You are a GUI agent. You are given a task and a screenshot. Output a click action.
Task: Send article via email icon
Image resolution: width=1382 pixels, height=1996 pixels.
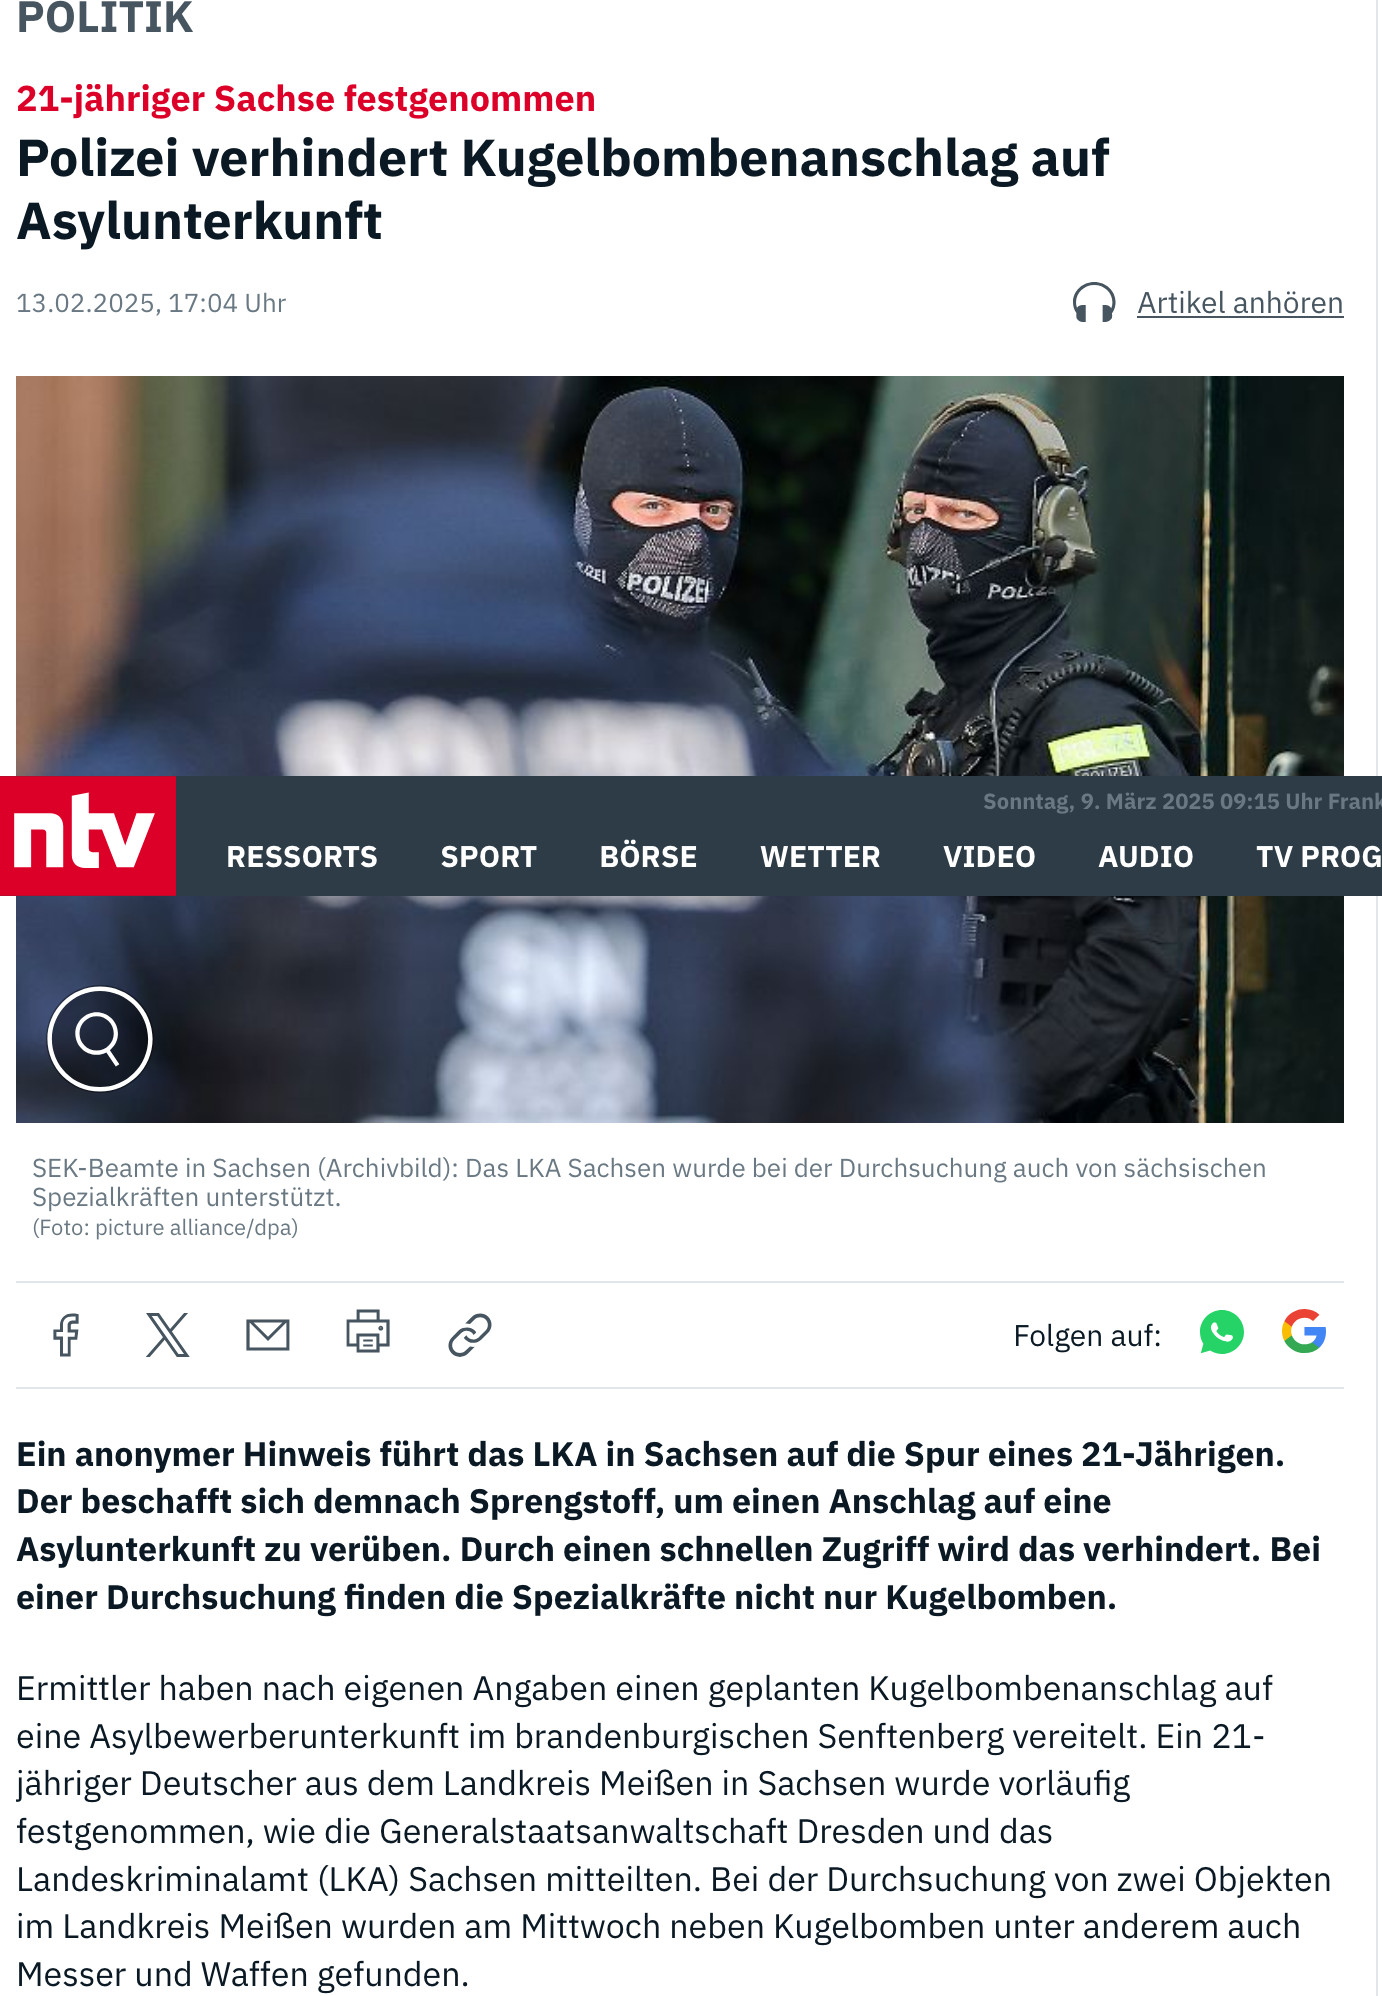(268, 1335)
